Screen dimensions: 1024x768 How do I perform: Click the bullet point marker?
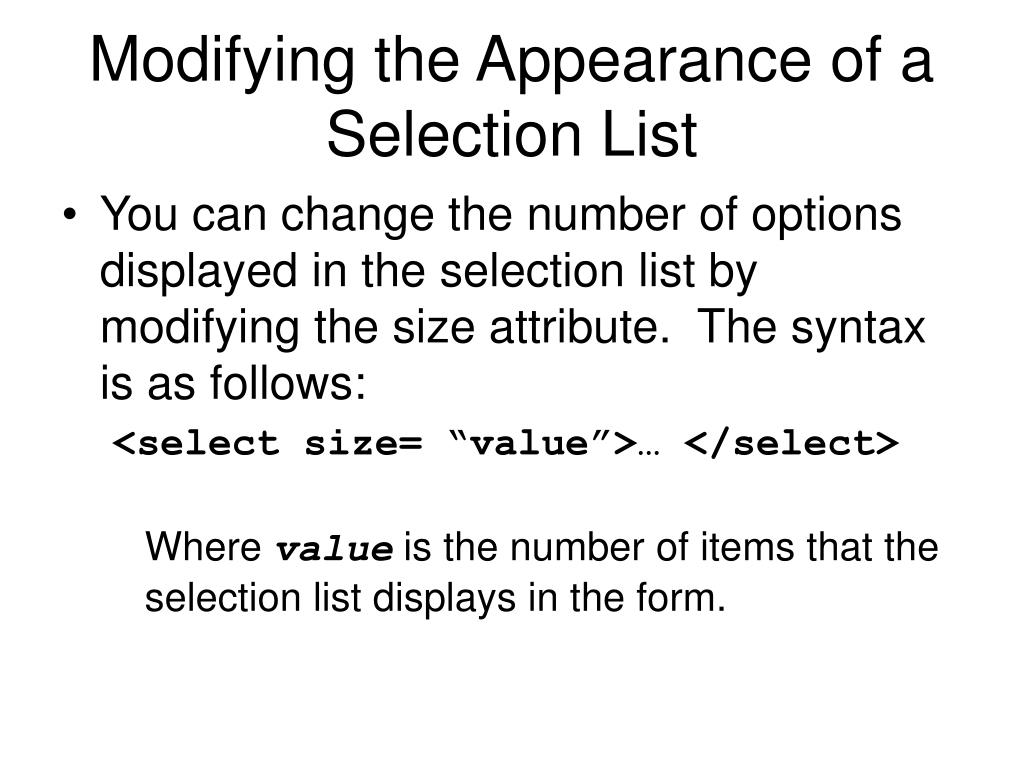point(70,216)
